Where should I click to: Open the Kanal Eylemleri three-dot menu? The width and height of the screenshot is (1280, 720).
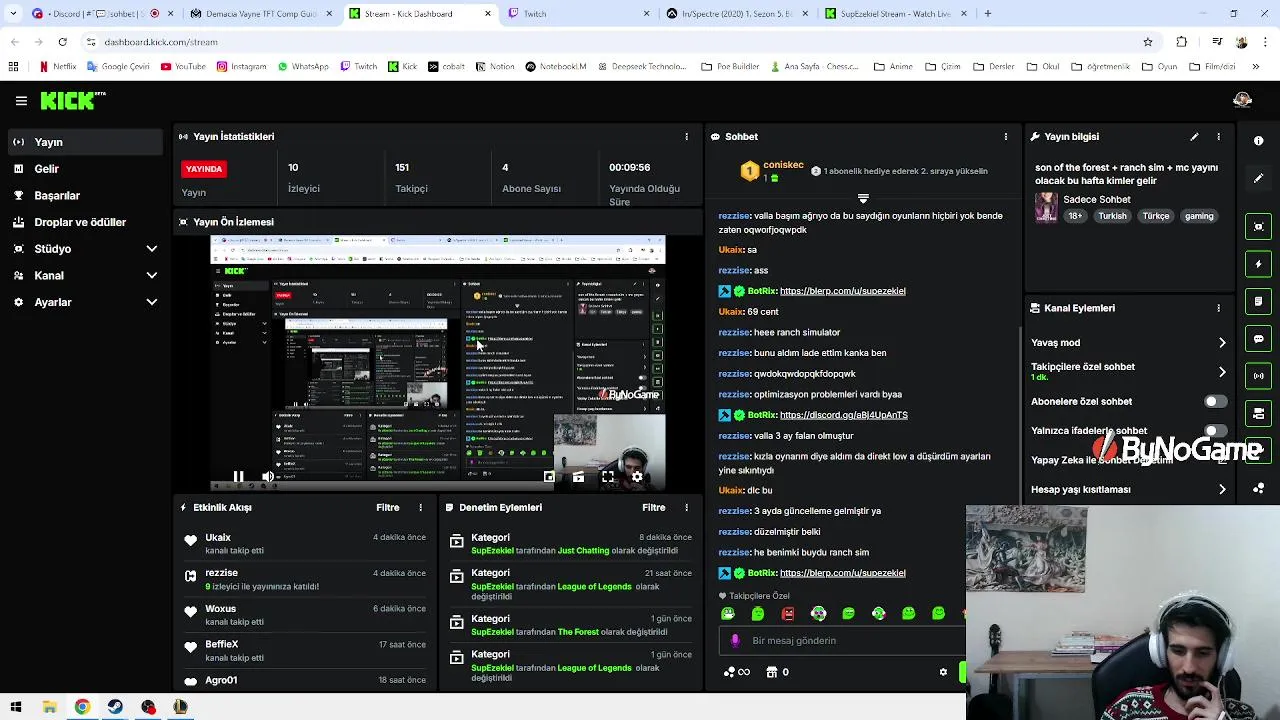1218,308
